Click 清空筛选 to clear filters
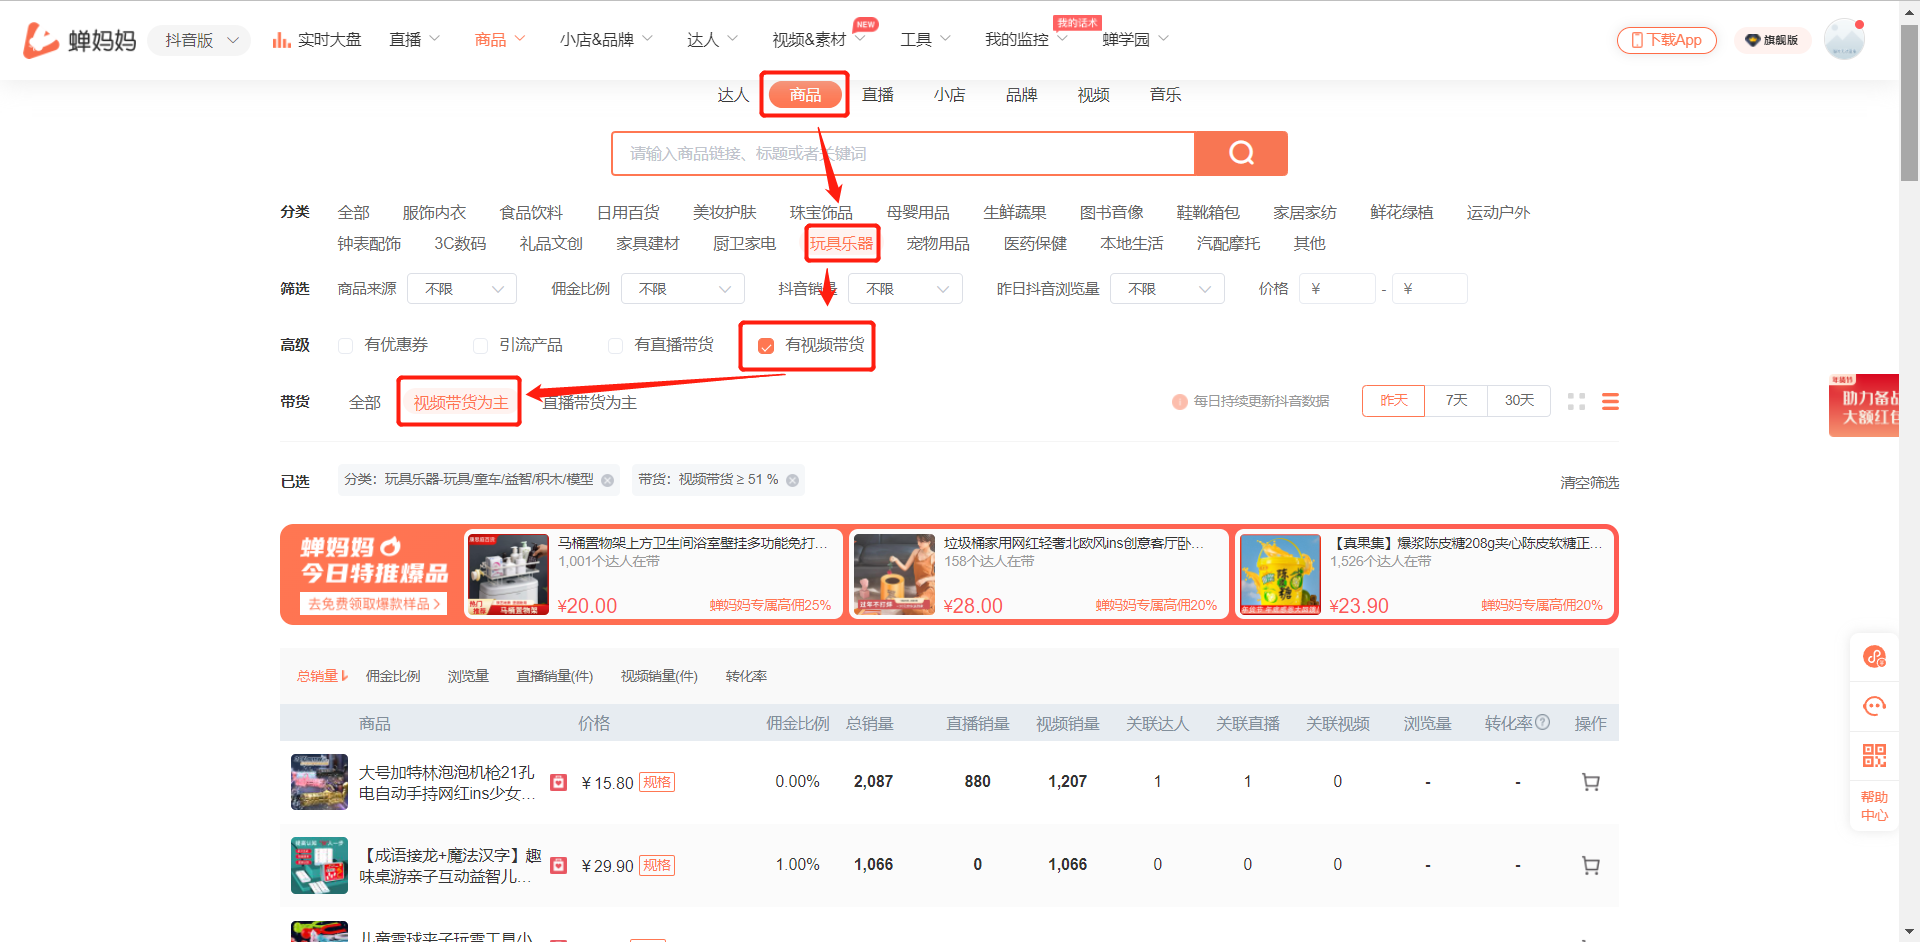 tap(1589, 482)
